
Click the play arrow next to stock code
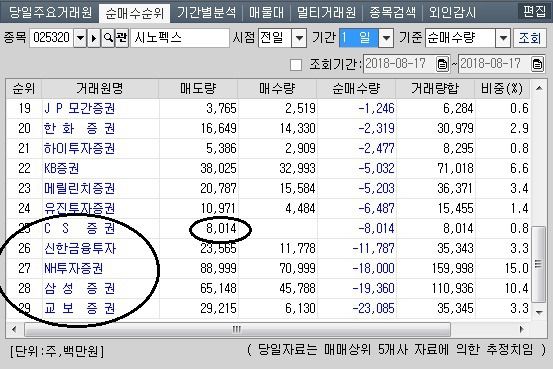click(94, 38)
